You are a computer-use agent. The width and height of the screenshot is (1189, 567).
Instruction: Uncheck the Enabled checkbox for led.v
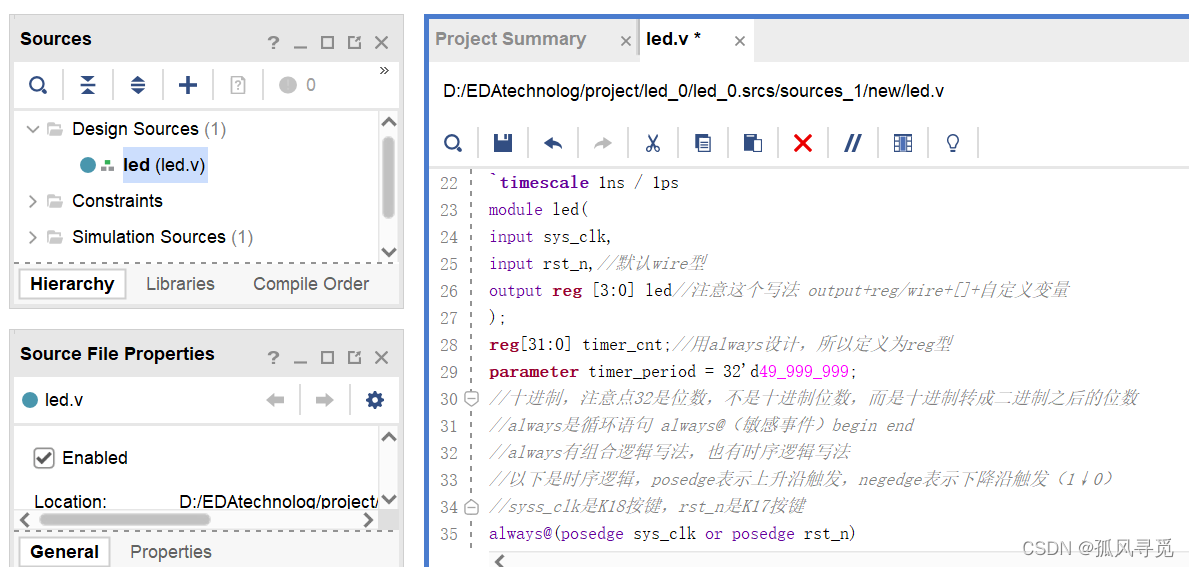(x=44, y=458)
